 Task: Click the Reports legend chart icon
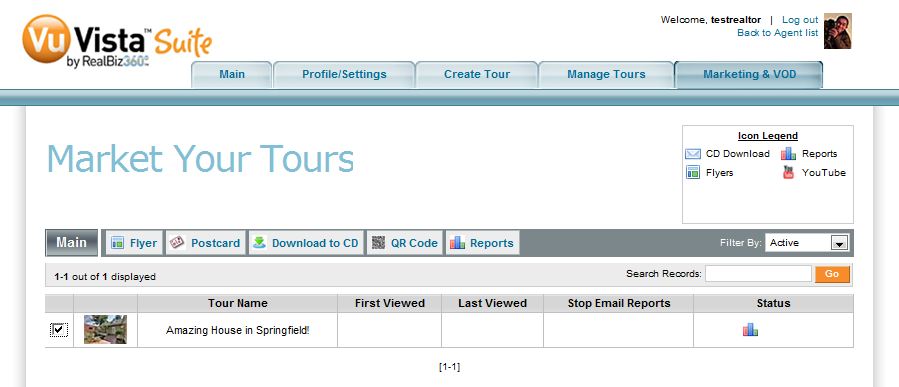pos(788,154)
